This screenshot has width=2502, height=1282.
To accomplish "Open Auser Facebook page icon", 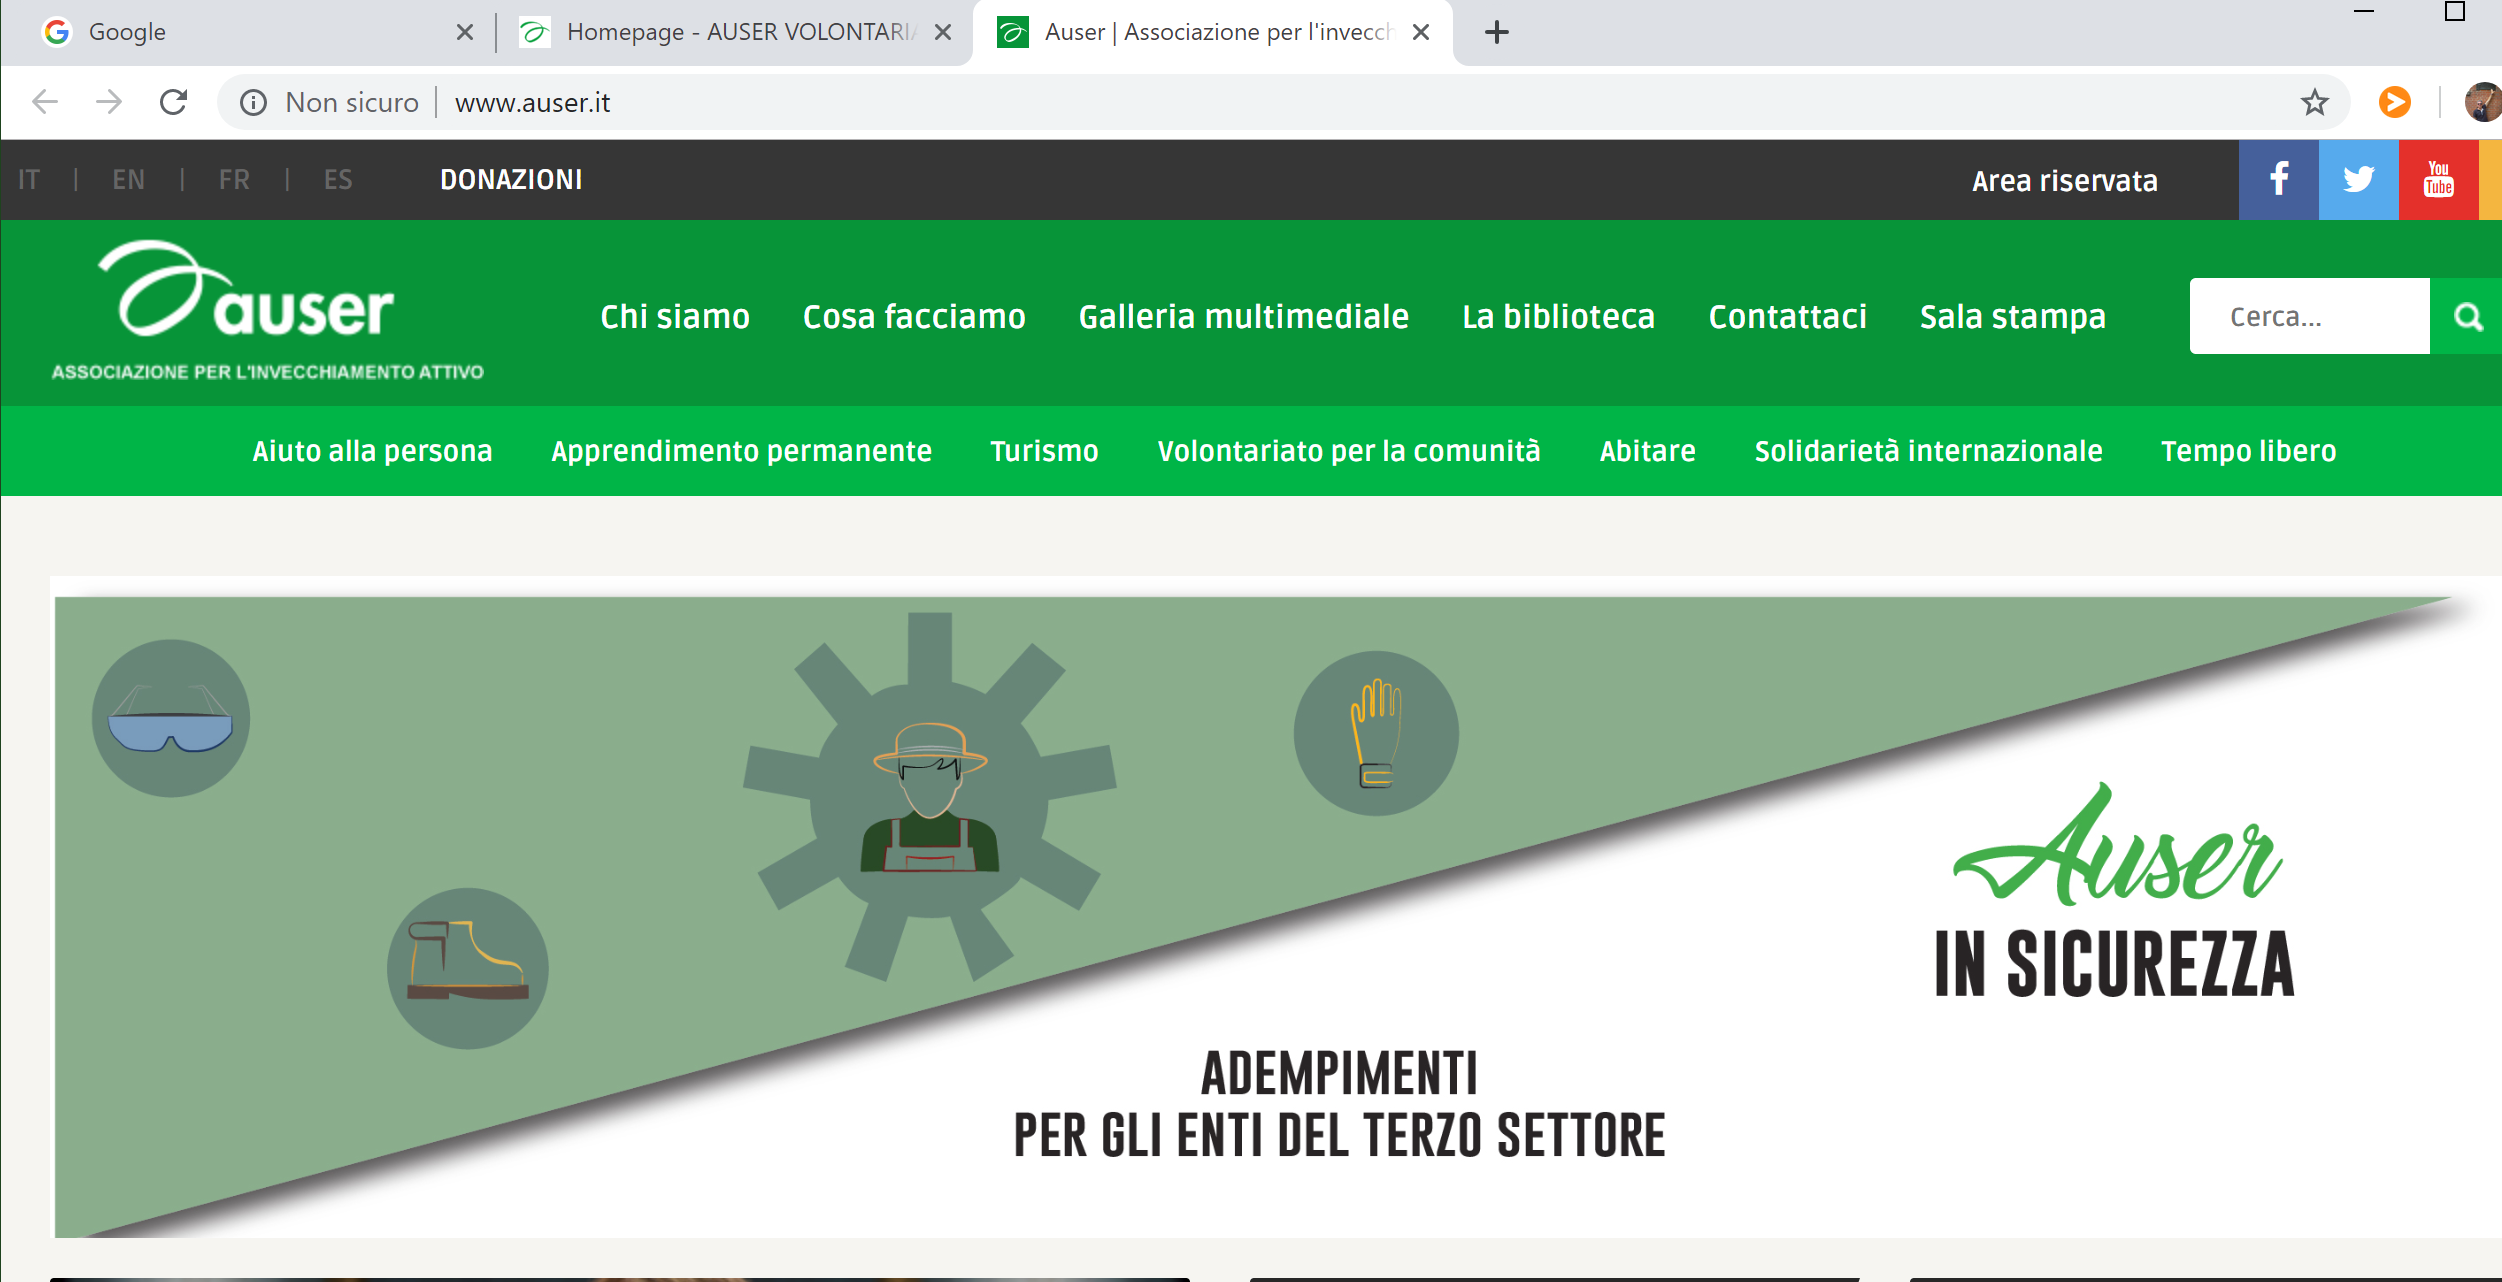I will 2278,180.
